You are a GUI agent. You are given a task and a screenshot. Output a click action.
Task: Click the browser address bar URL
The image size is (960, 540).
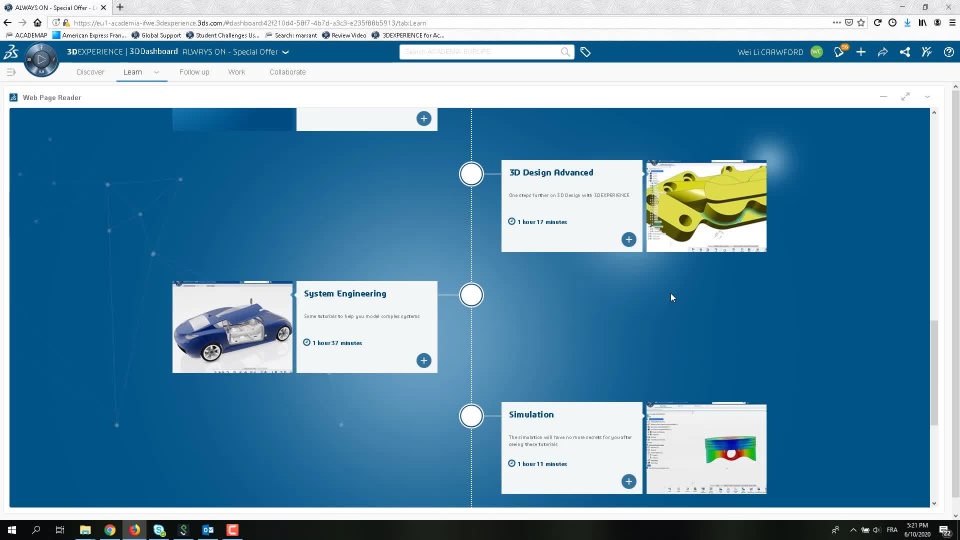[x=250, y=23]
